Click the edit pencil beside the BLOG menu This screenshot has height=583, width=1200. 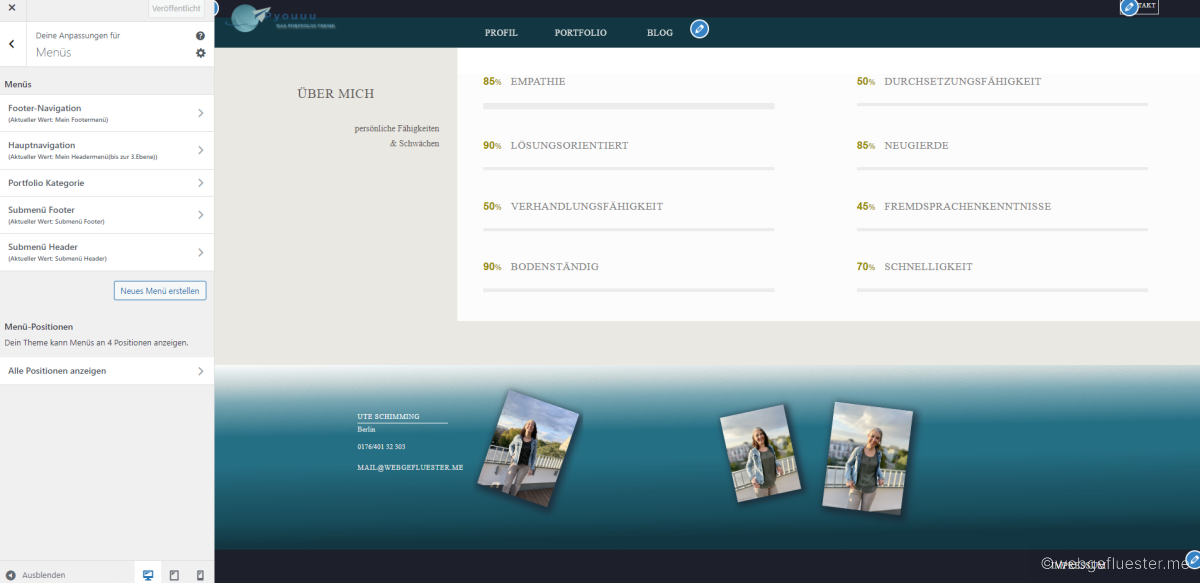(699, 29)
